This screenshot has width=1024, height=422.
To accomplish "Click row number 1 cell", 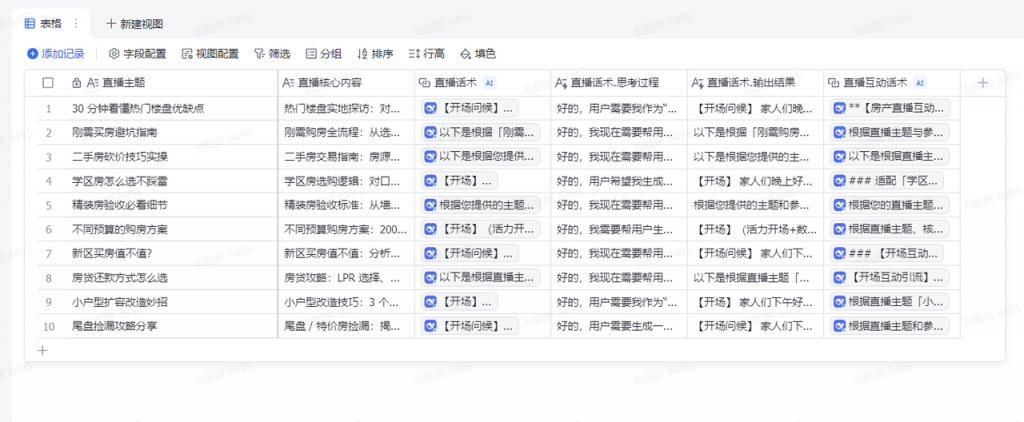I will pos(48,108).
